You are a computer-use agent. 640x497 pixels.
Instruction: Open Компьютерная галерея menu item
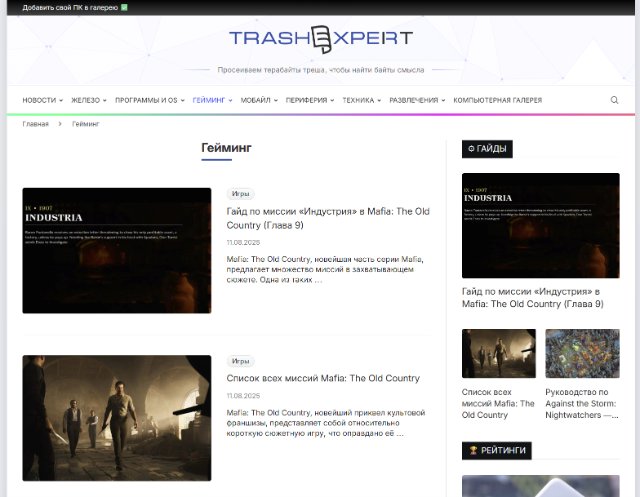pyautogui.click(x=498, y=100)
